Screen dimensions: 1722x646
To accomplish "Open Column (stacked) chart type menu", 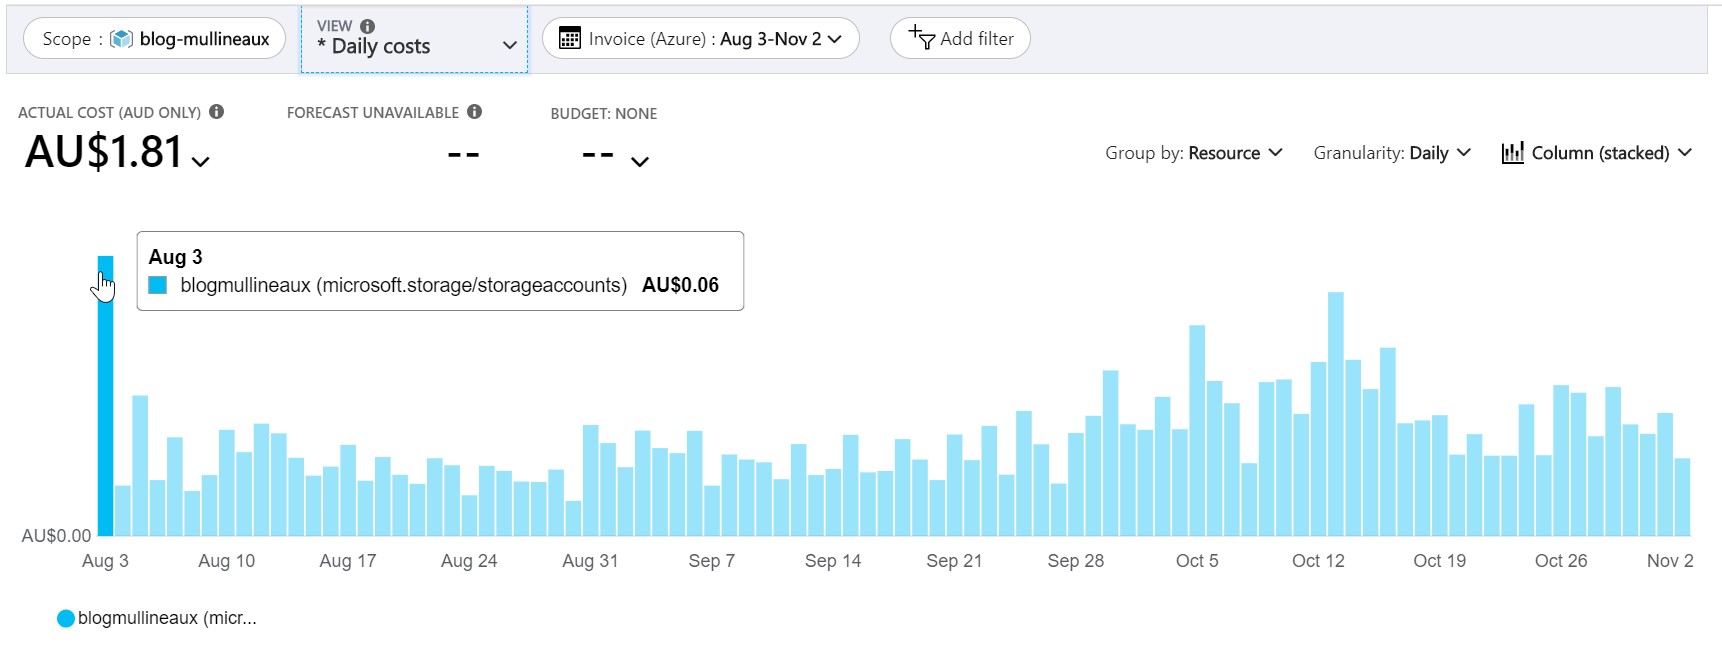I will [1599, 153].
